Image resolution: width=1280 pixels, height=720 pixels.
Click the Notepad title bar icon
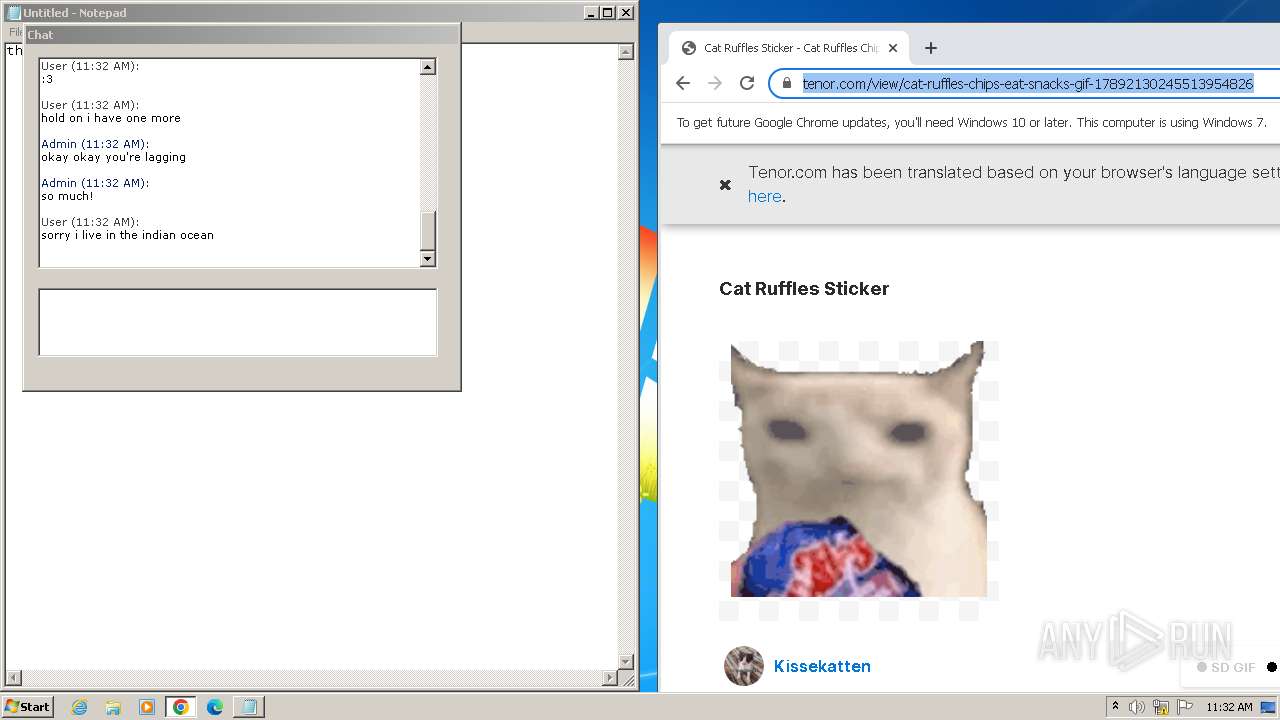14,13
